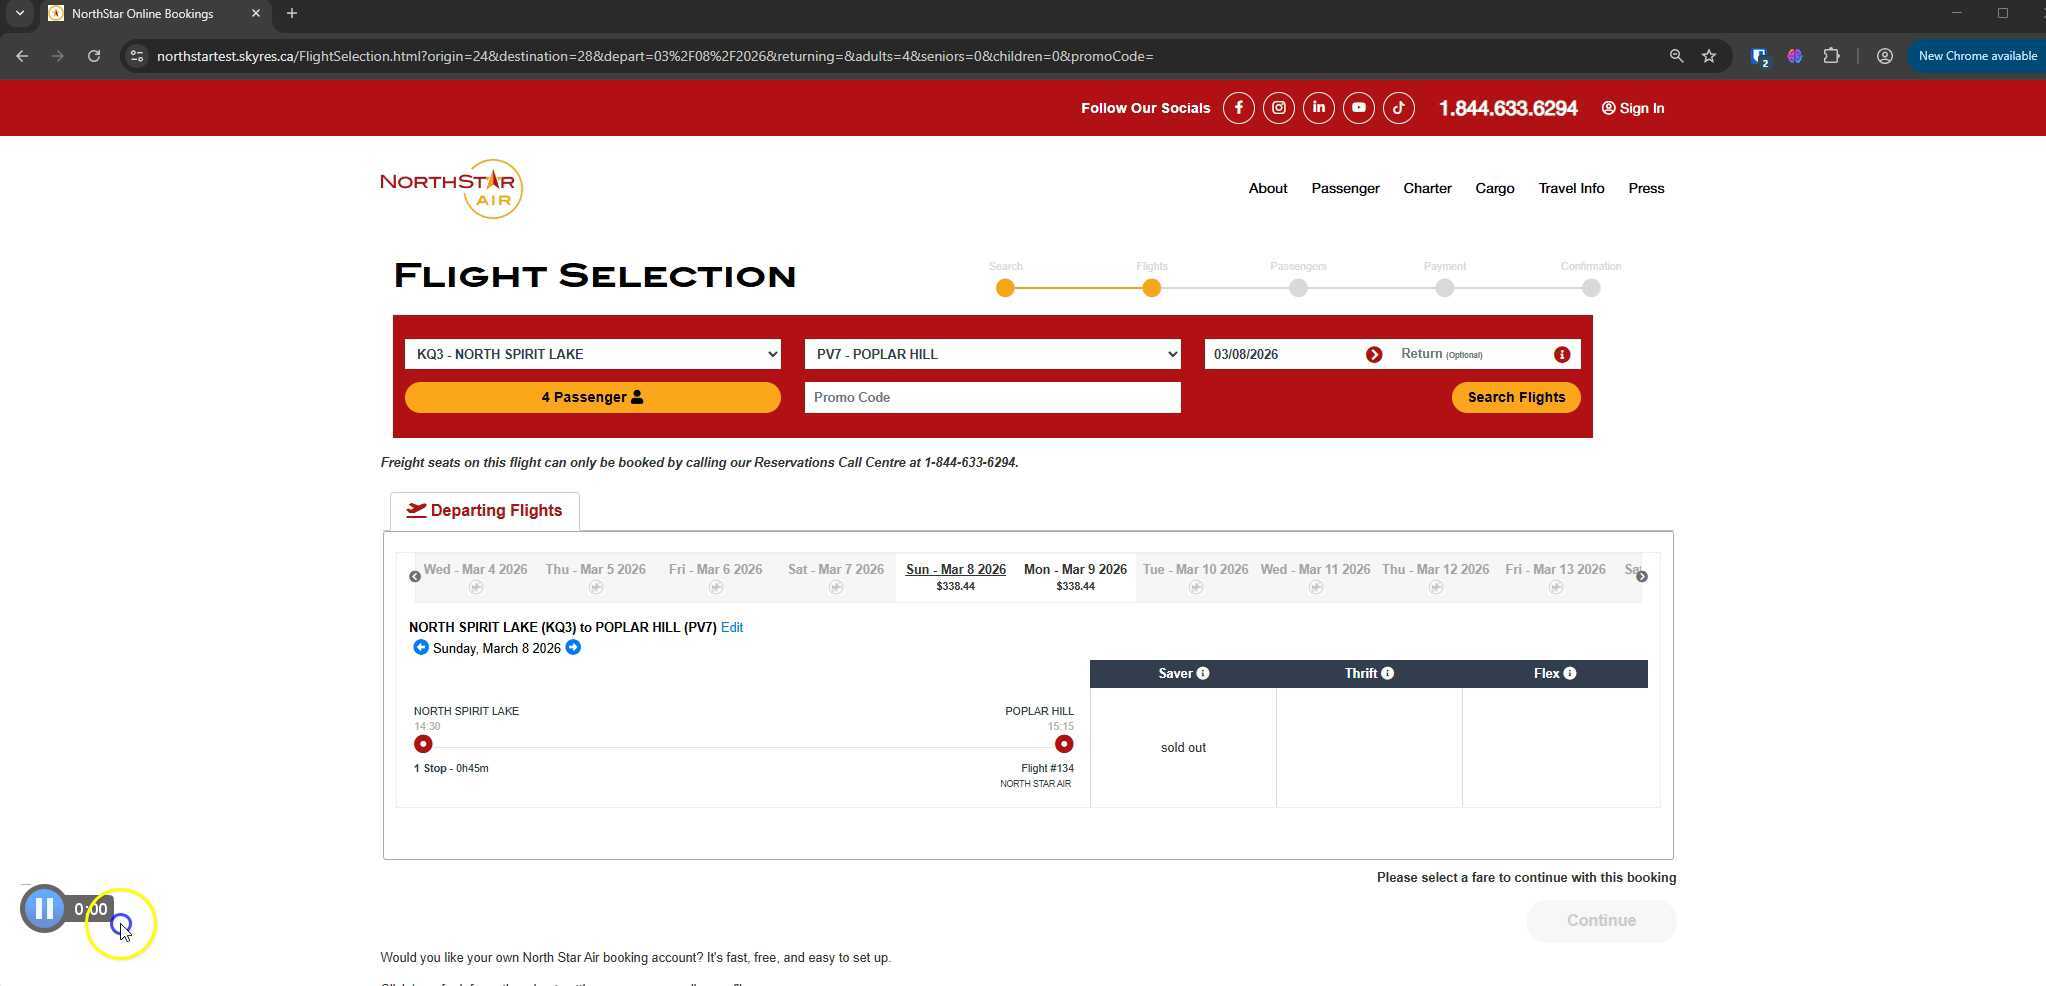Screen dimensions: 2046x986
Task: Reload the page in Chrome
Action: pyautogui.click(x=94, y=56)
